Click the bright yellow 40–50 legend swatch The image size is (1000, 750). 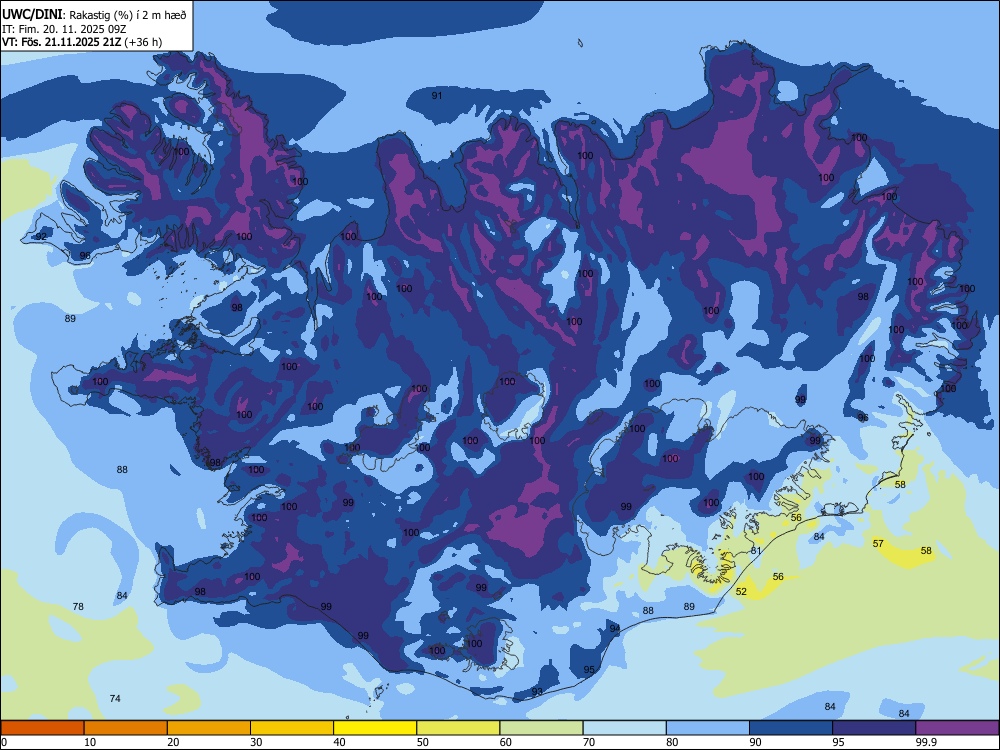tap(375, 728)
